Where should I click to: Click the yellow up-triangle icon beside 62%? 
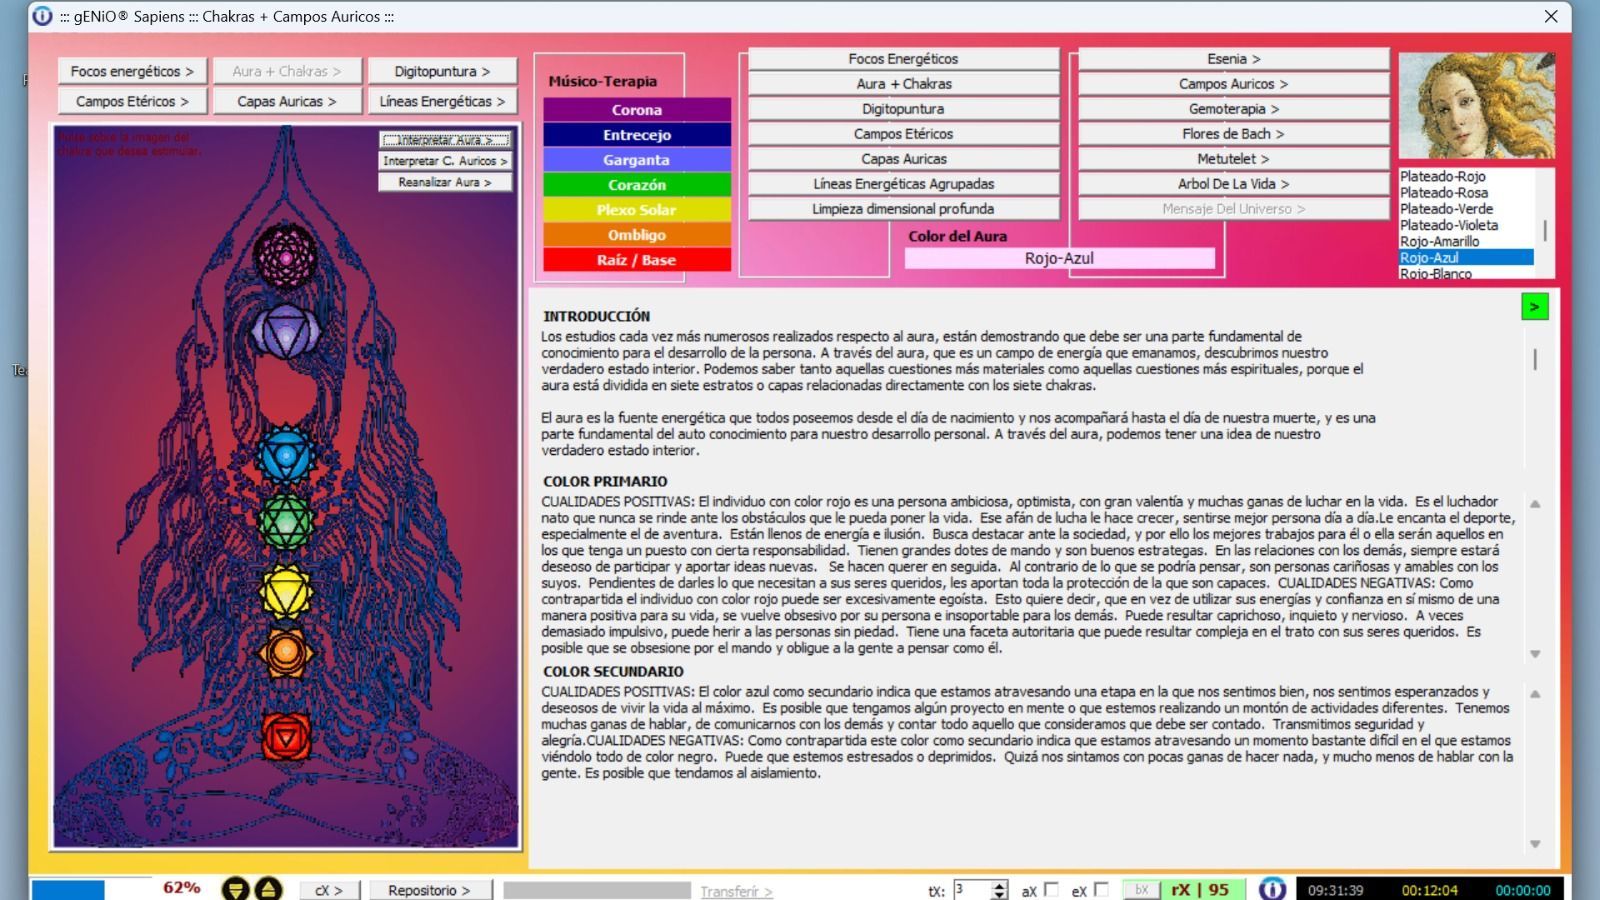[x=268, y=889]
